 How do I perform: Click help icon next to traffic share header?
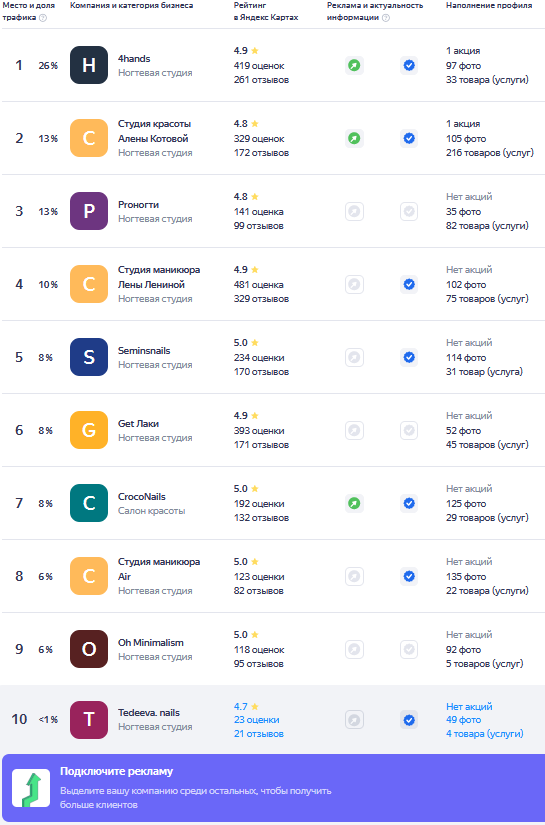tap(43, 17)
